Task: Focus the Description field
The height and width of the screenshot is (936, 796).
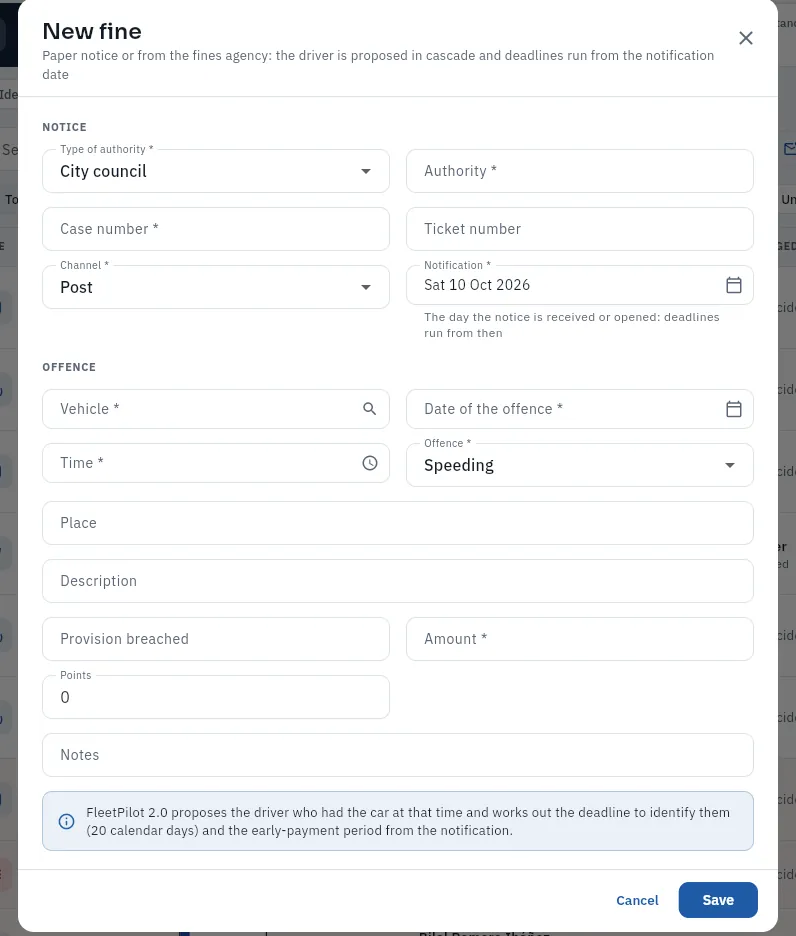Action: pyautogui.click(x=398, y=581)
